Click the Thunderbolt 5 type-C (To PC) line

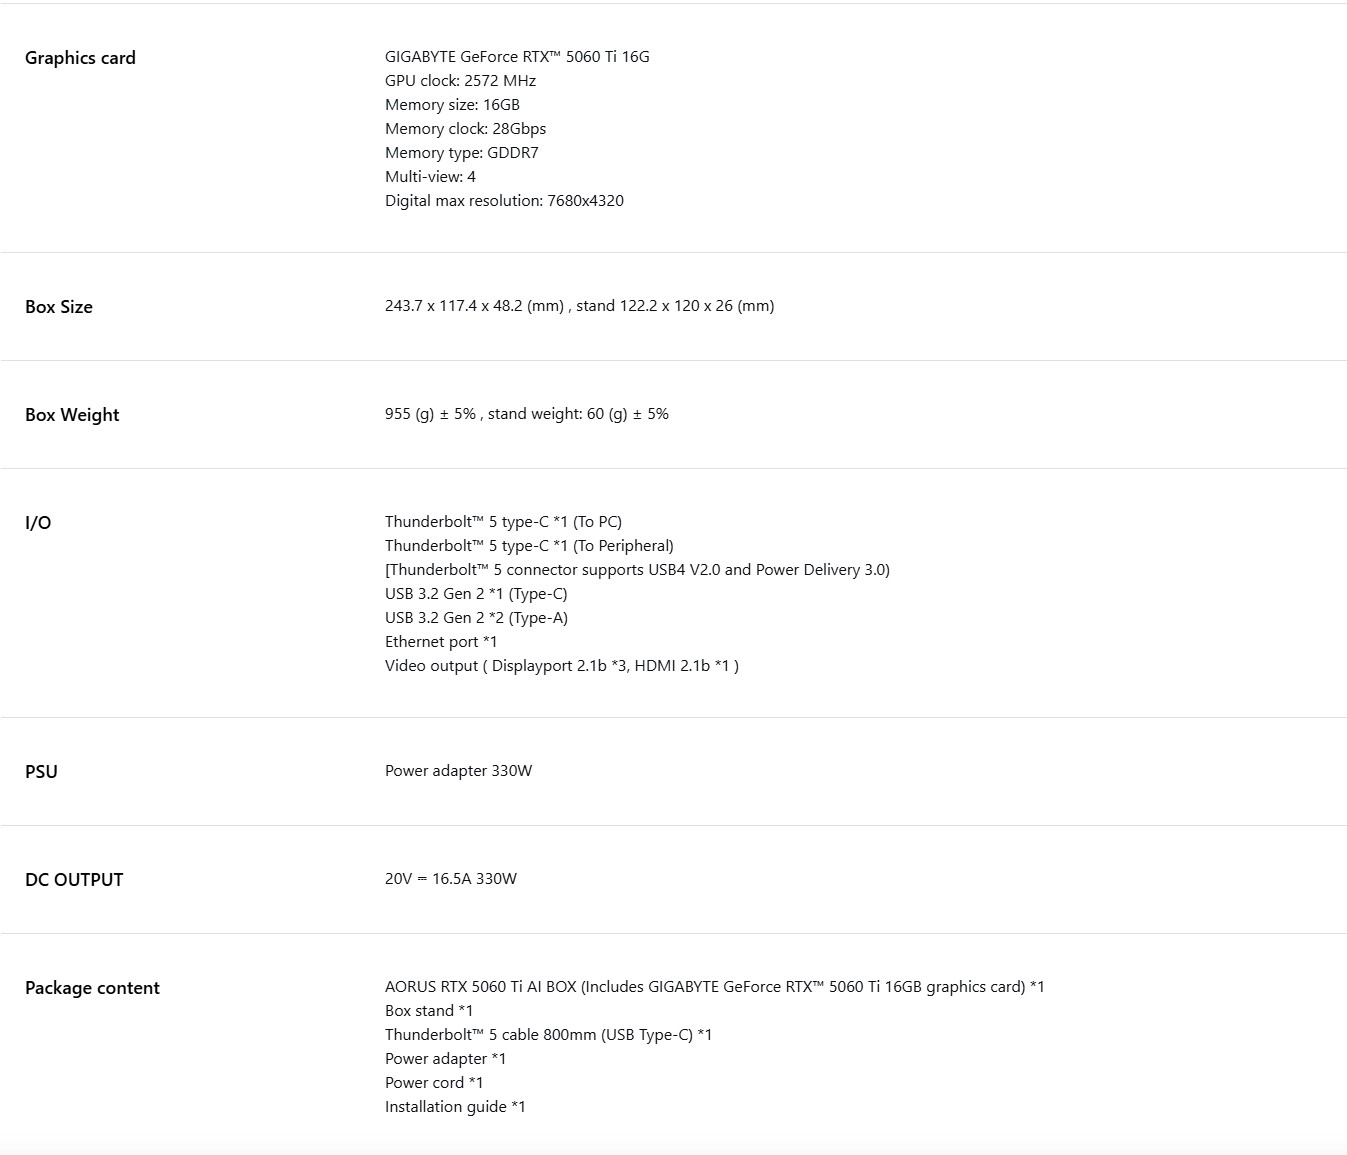(503, 522)
